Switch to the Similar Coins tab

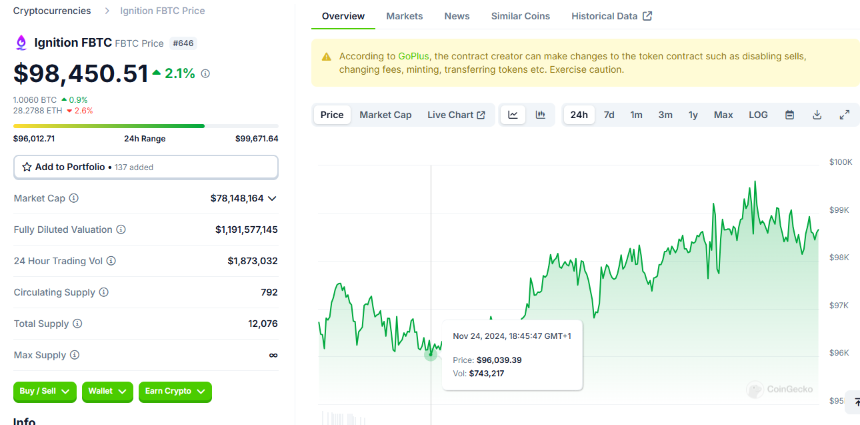coord(520,16)
